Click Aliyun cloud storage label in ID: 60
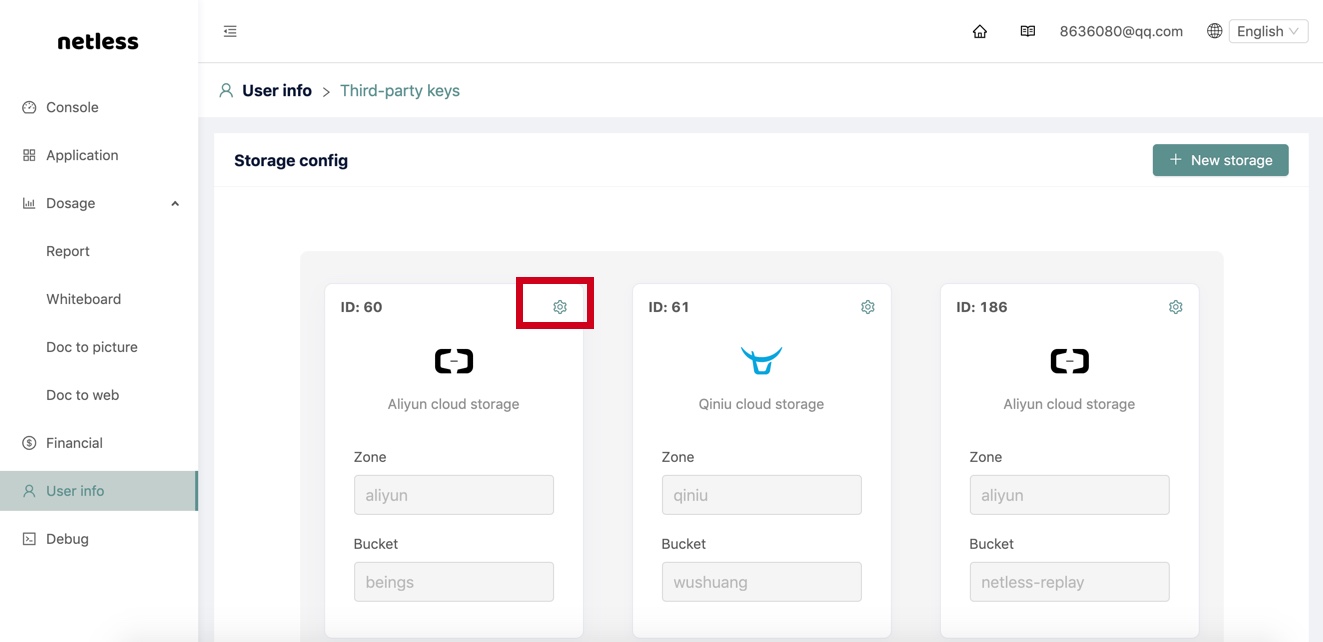Screen dimensions: 1323x642 (x=454, y=404)
